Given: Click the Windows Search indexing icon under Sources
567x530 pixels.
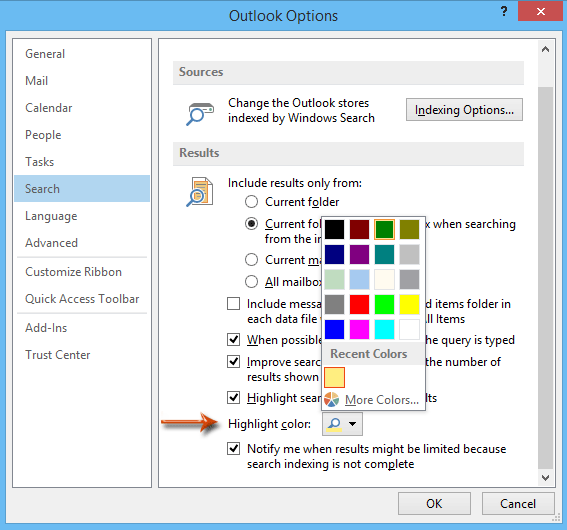Looking at the screenshot, I should (200, 114).
